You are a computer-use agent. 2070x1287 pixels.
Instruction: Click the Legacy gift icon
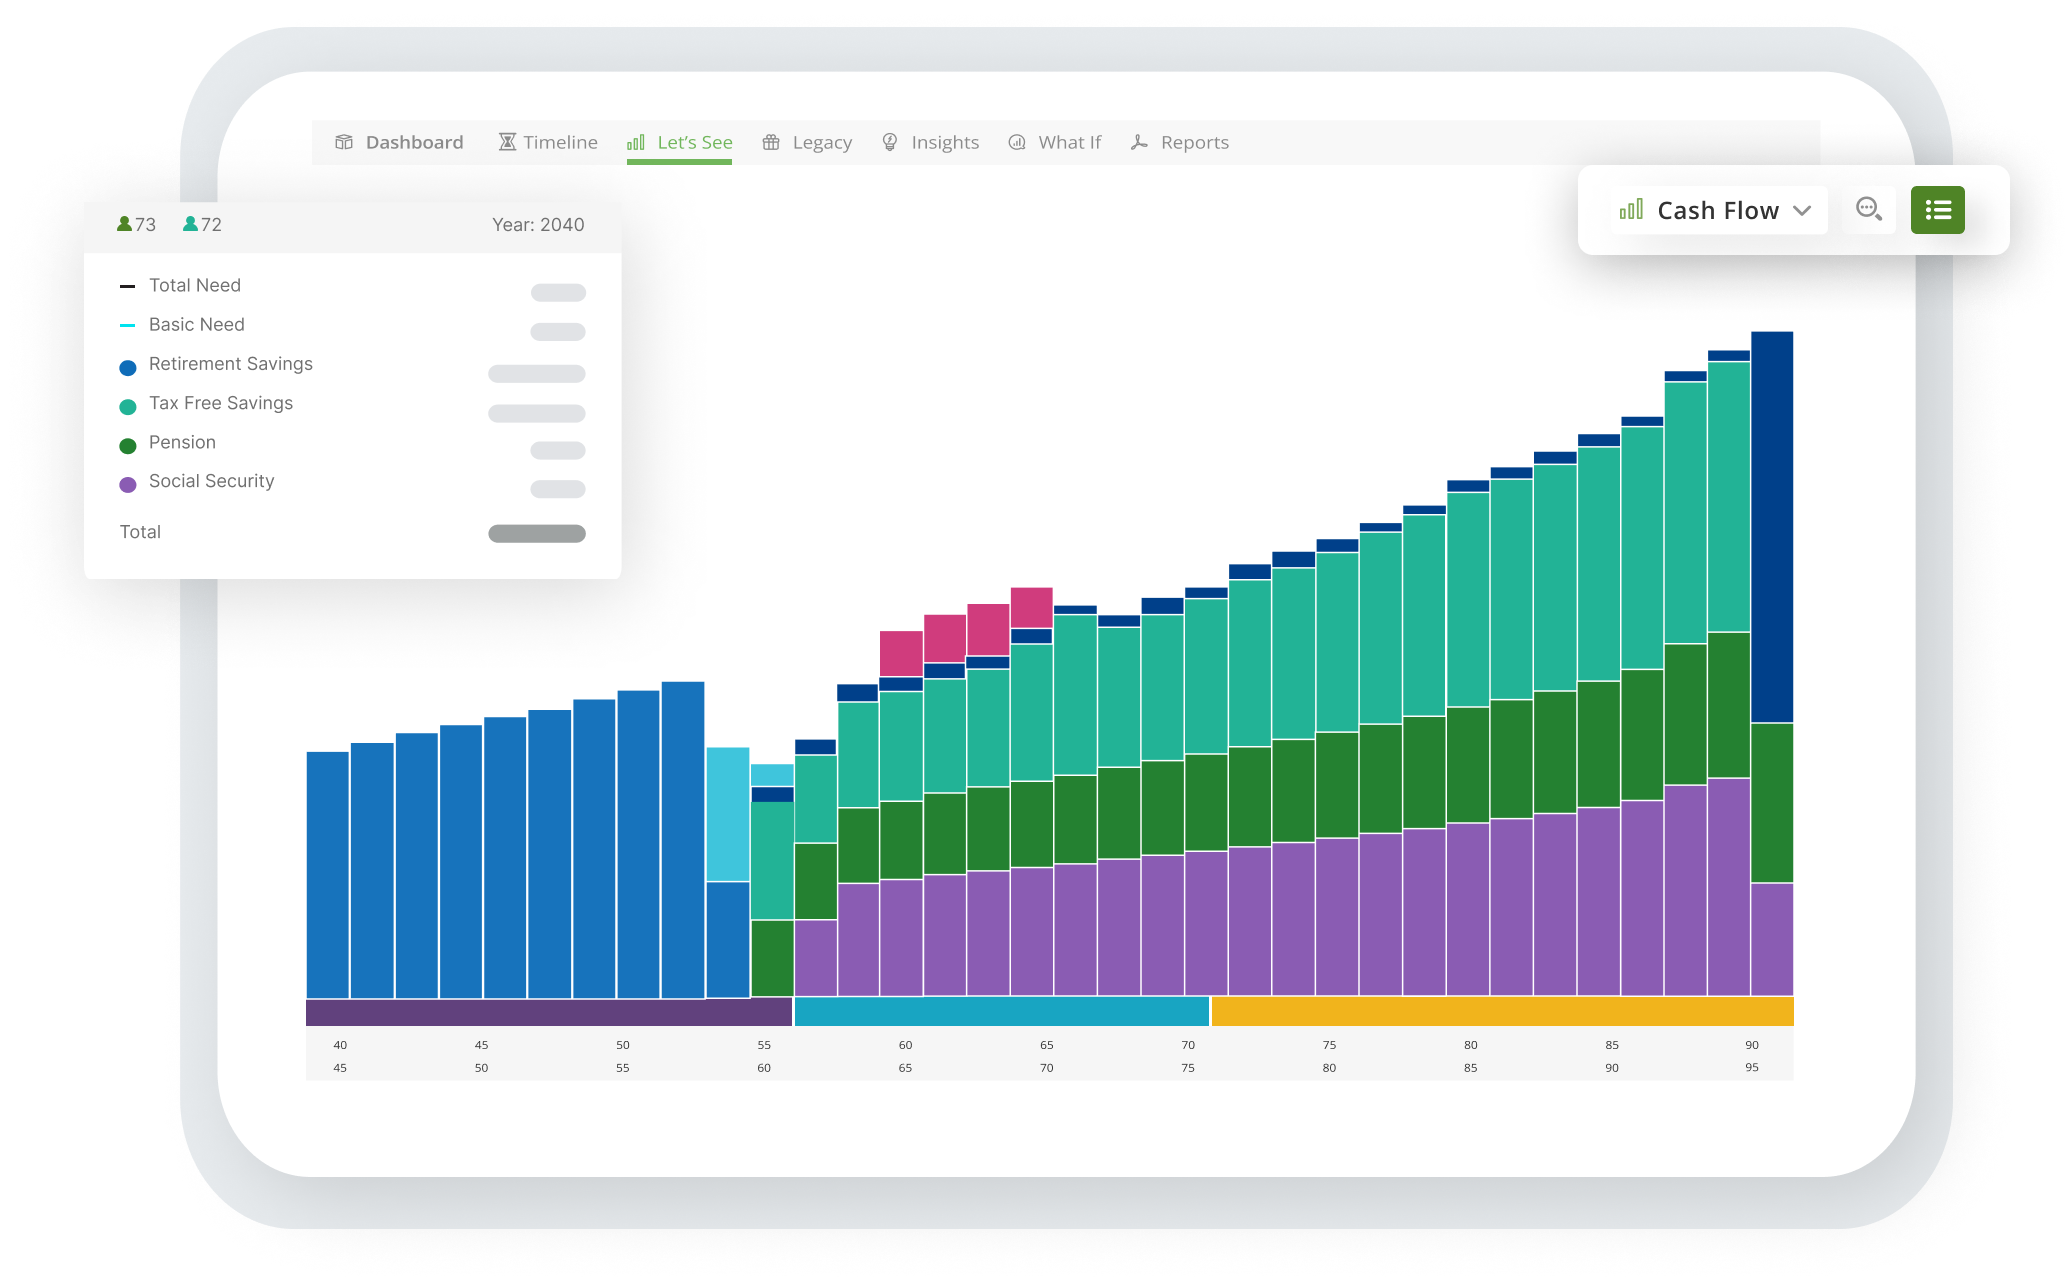[771, 142]
